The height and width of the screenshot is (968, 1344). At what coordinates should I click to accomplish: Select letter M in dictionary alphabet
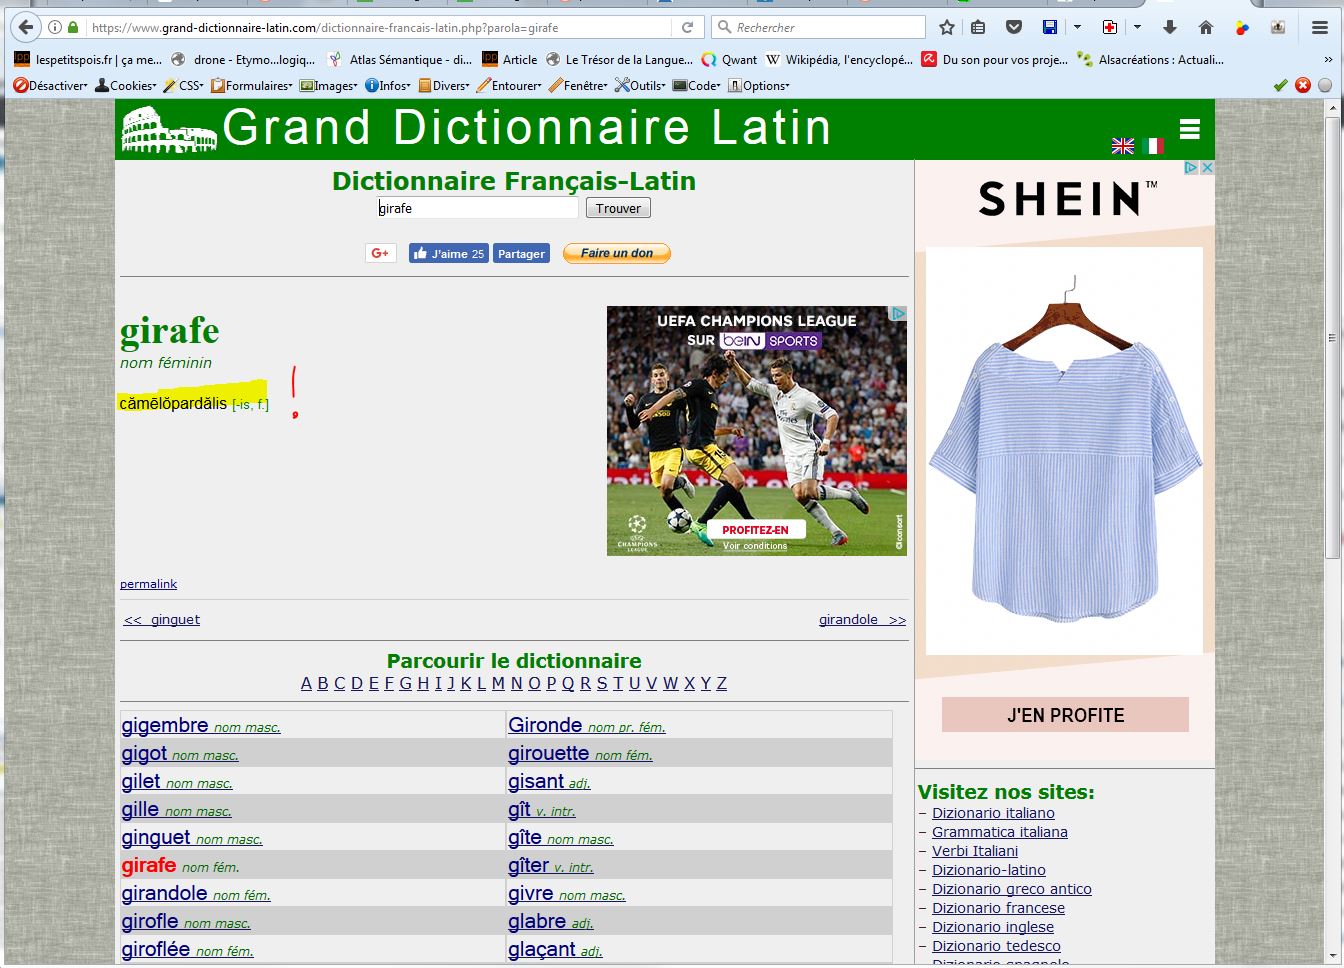498,683
